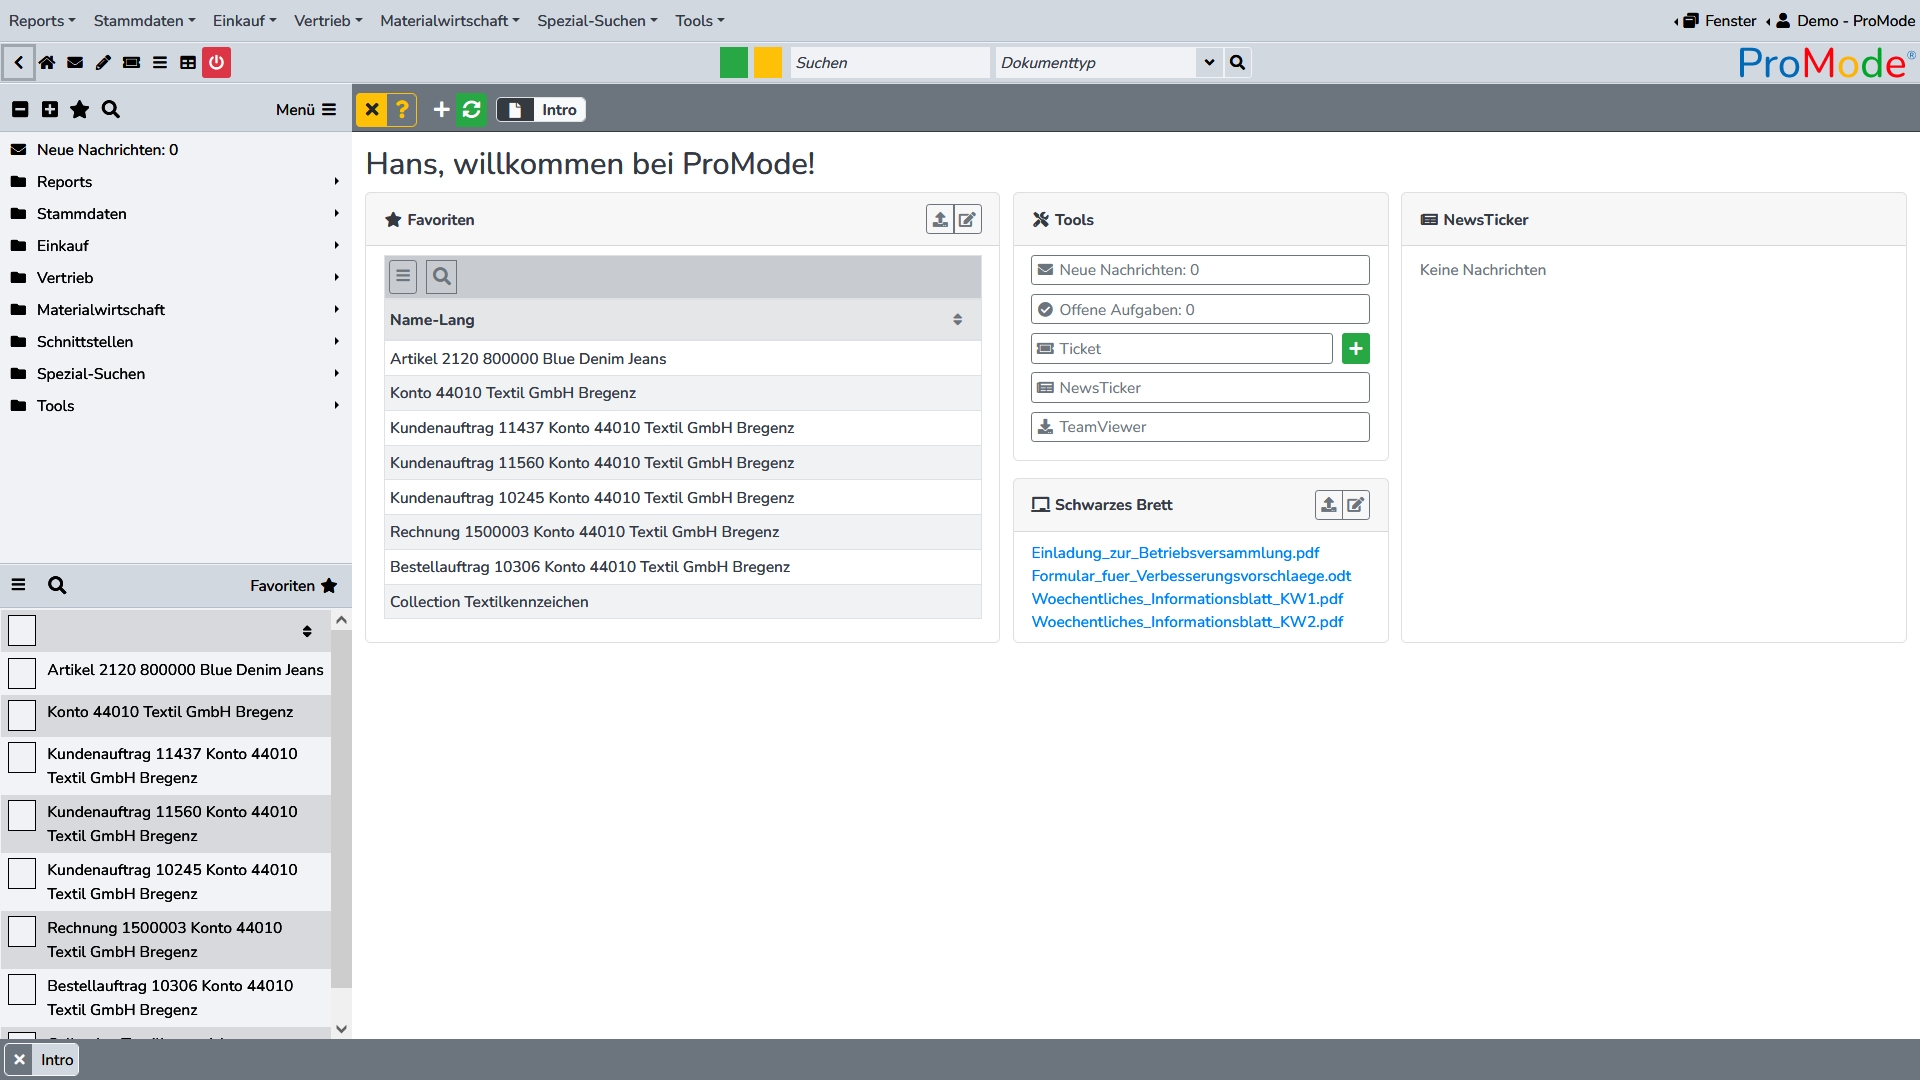Click upload icon in Favoriten panel header
Viewport: 1920px width, 1080px height.
click(x=939, y=220)
